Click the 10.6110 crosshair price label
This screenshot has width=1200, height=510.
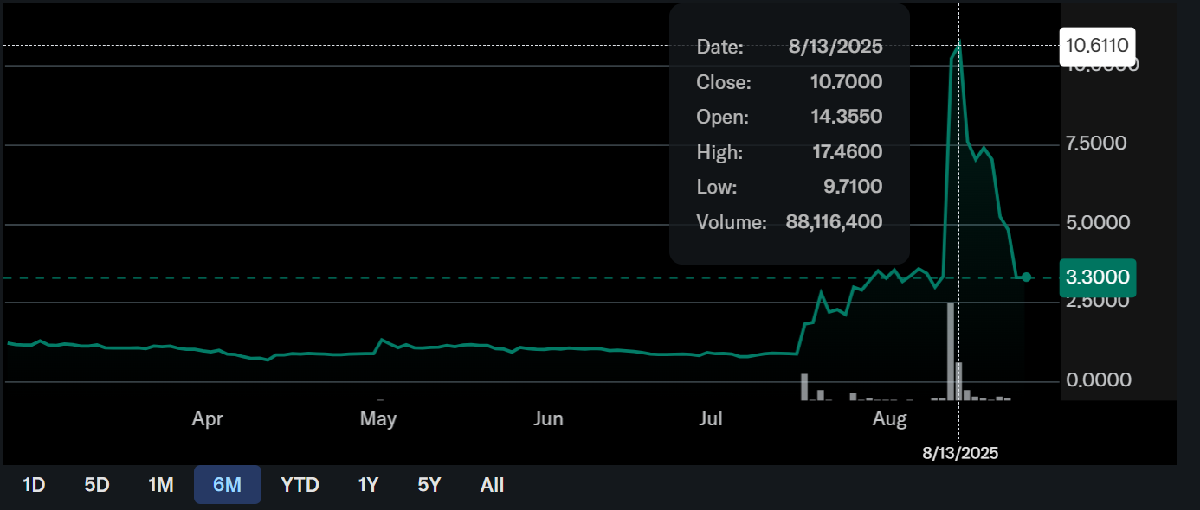[1098, 46]
